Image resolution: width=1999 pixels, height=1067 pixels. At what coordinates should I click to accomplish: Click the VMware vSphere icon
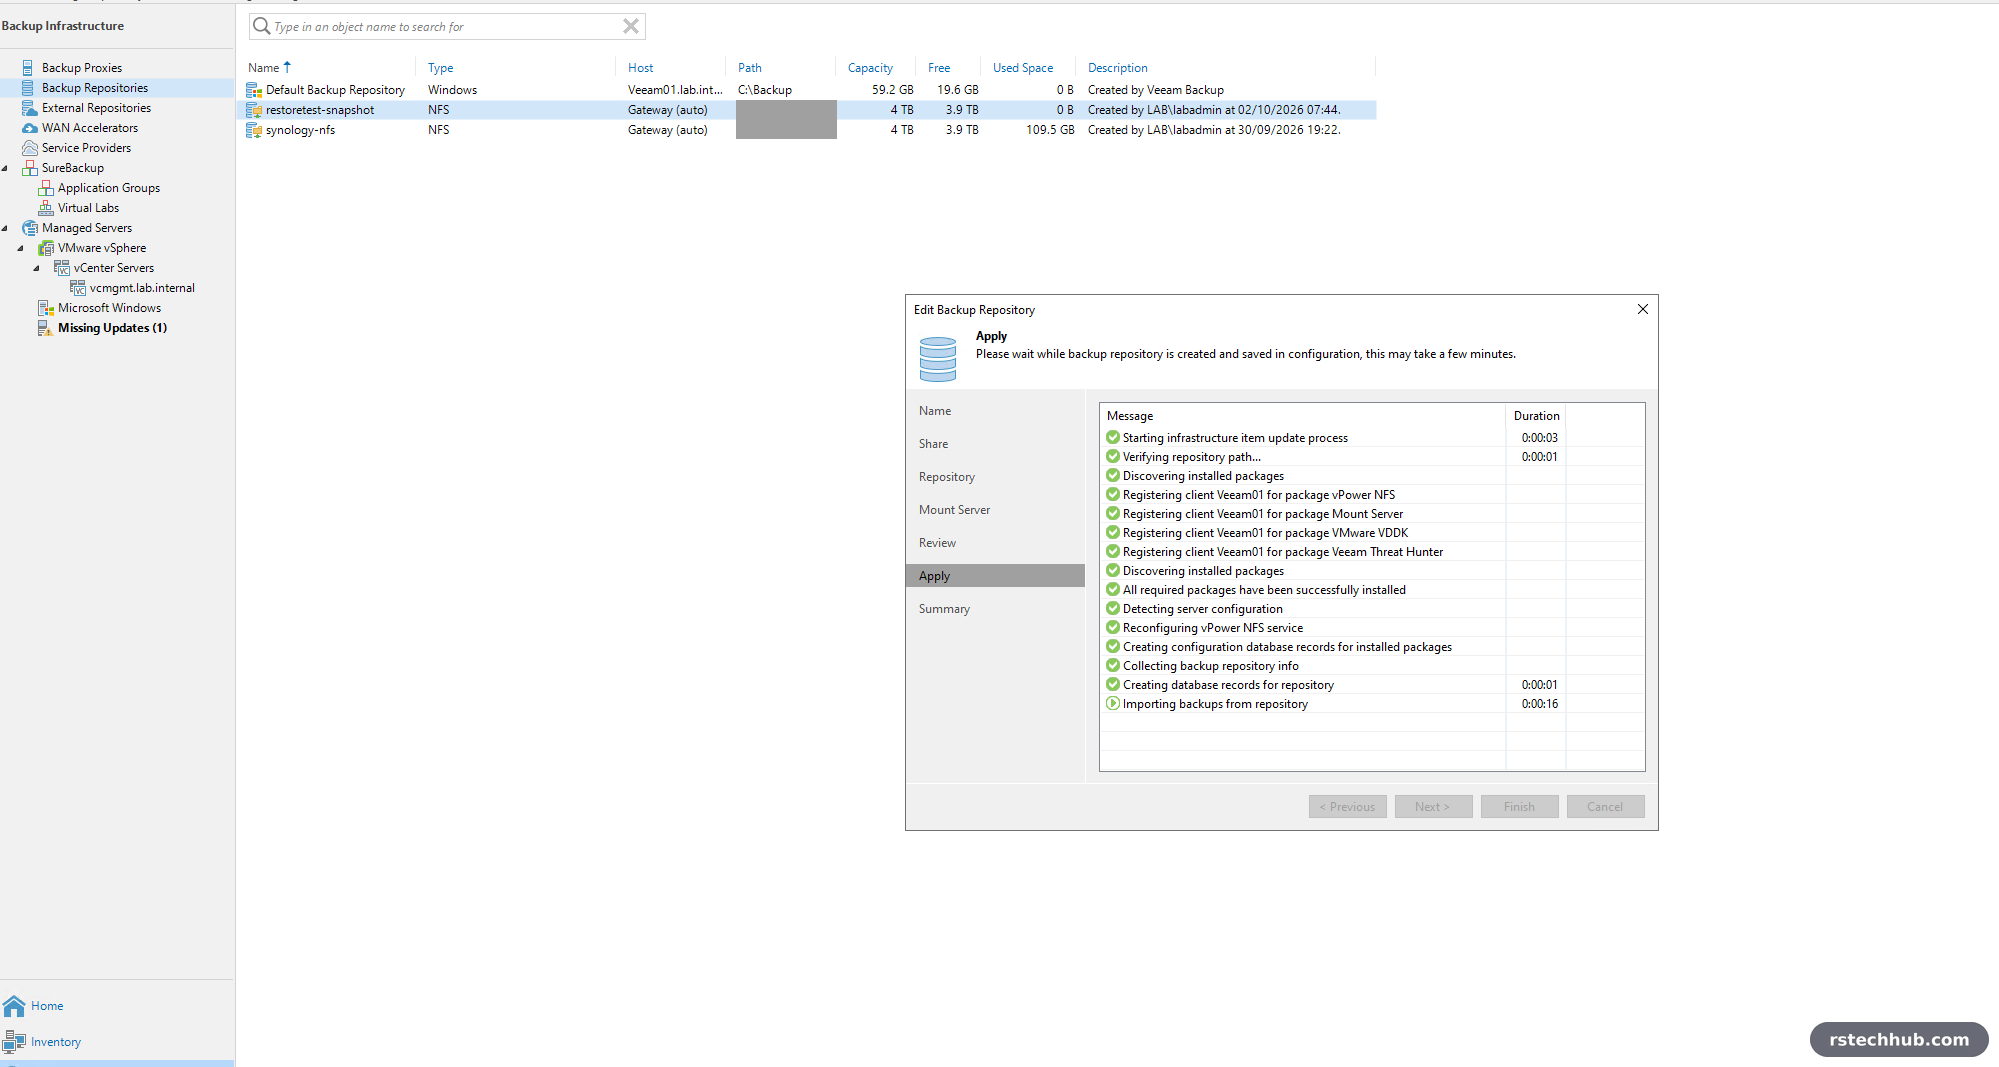coord(46,248)
